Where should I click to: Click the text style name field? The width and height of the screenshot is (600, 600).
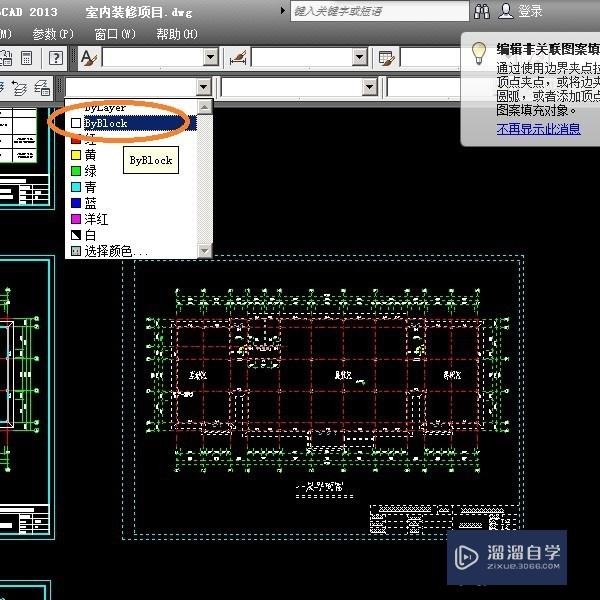[153, 58]
